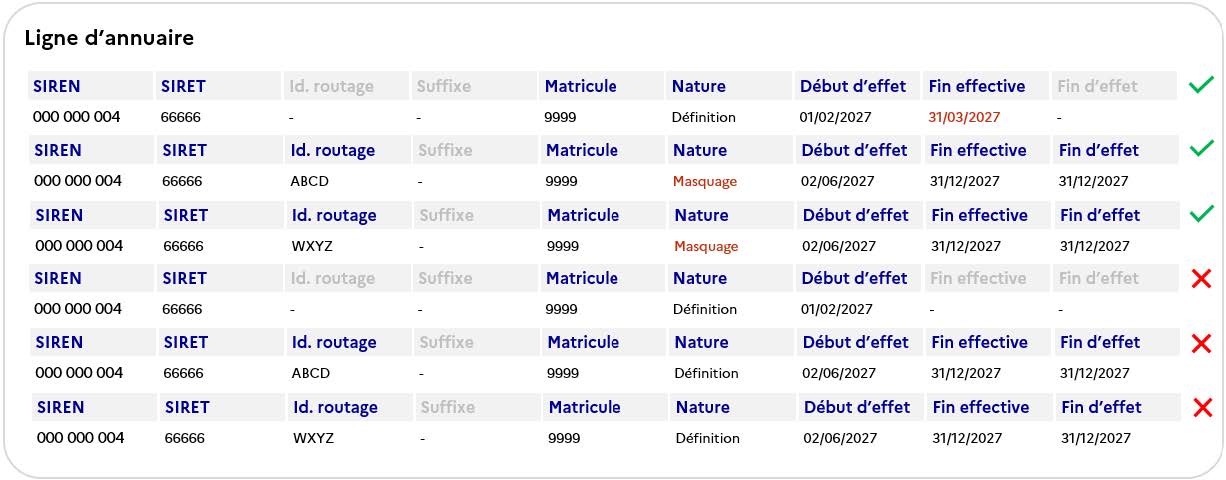The image size is (1226, 480).
Task: Click the "SIRET" header of the ABCD Masquage row
Action: [184, 150]
